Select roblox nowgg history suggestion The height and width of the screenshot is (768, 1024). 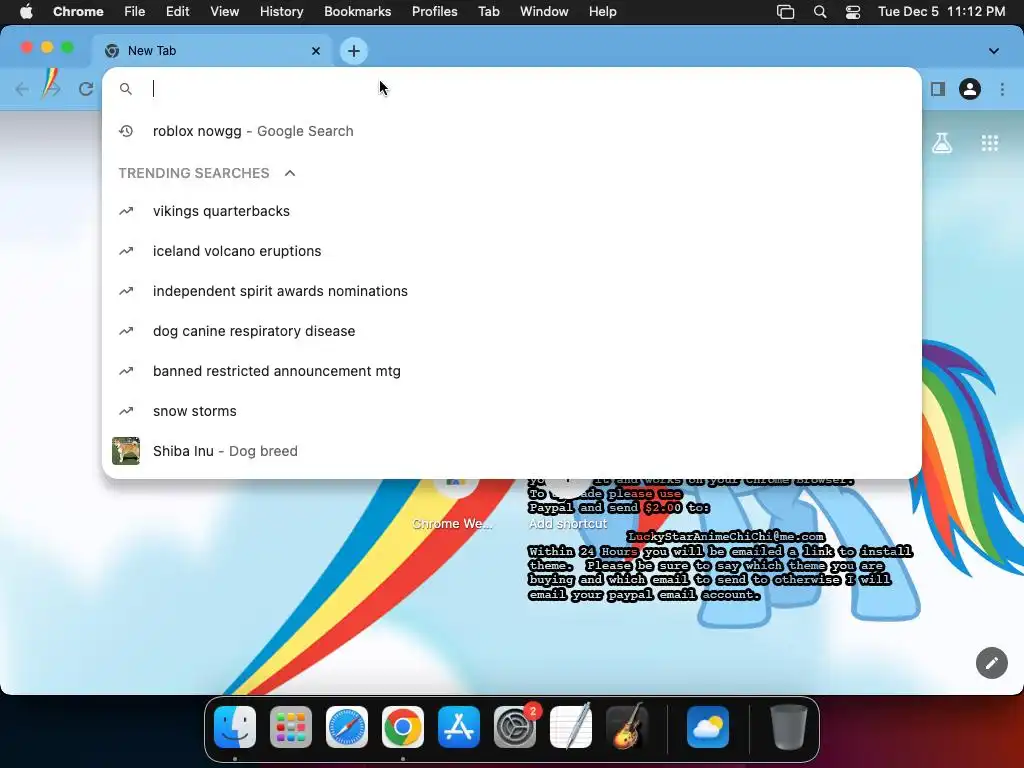[x=512, y=131]
